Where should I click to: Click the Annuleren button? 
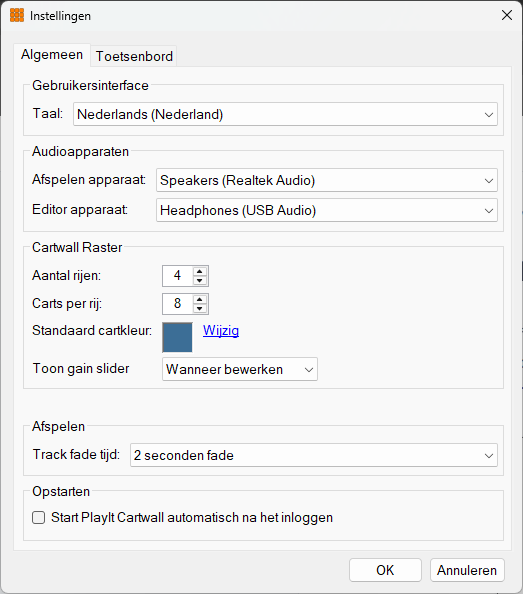point(467,570)
